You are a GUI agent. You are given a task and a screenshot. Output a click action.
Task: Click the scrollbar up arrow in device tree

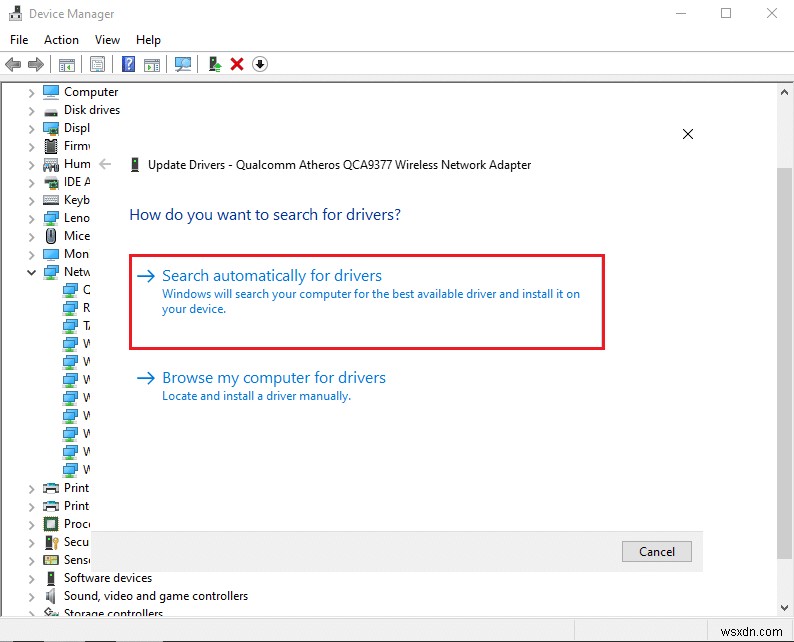tap(784, 92)
